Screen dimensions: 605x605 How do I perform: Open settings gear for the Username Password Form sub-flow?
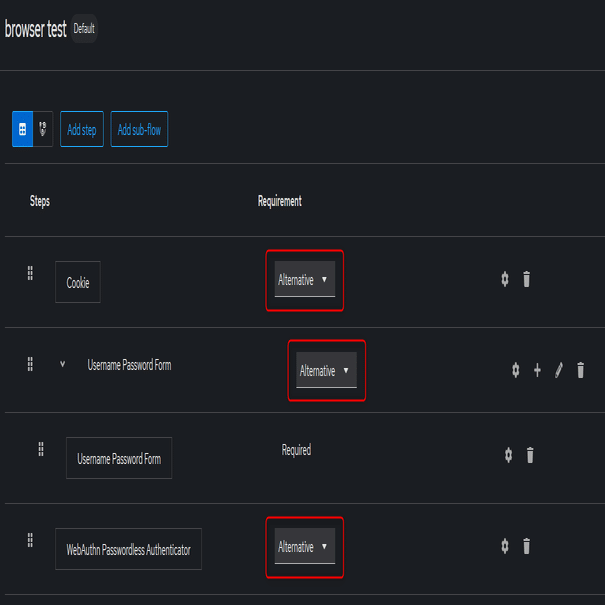click(515, 370)
